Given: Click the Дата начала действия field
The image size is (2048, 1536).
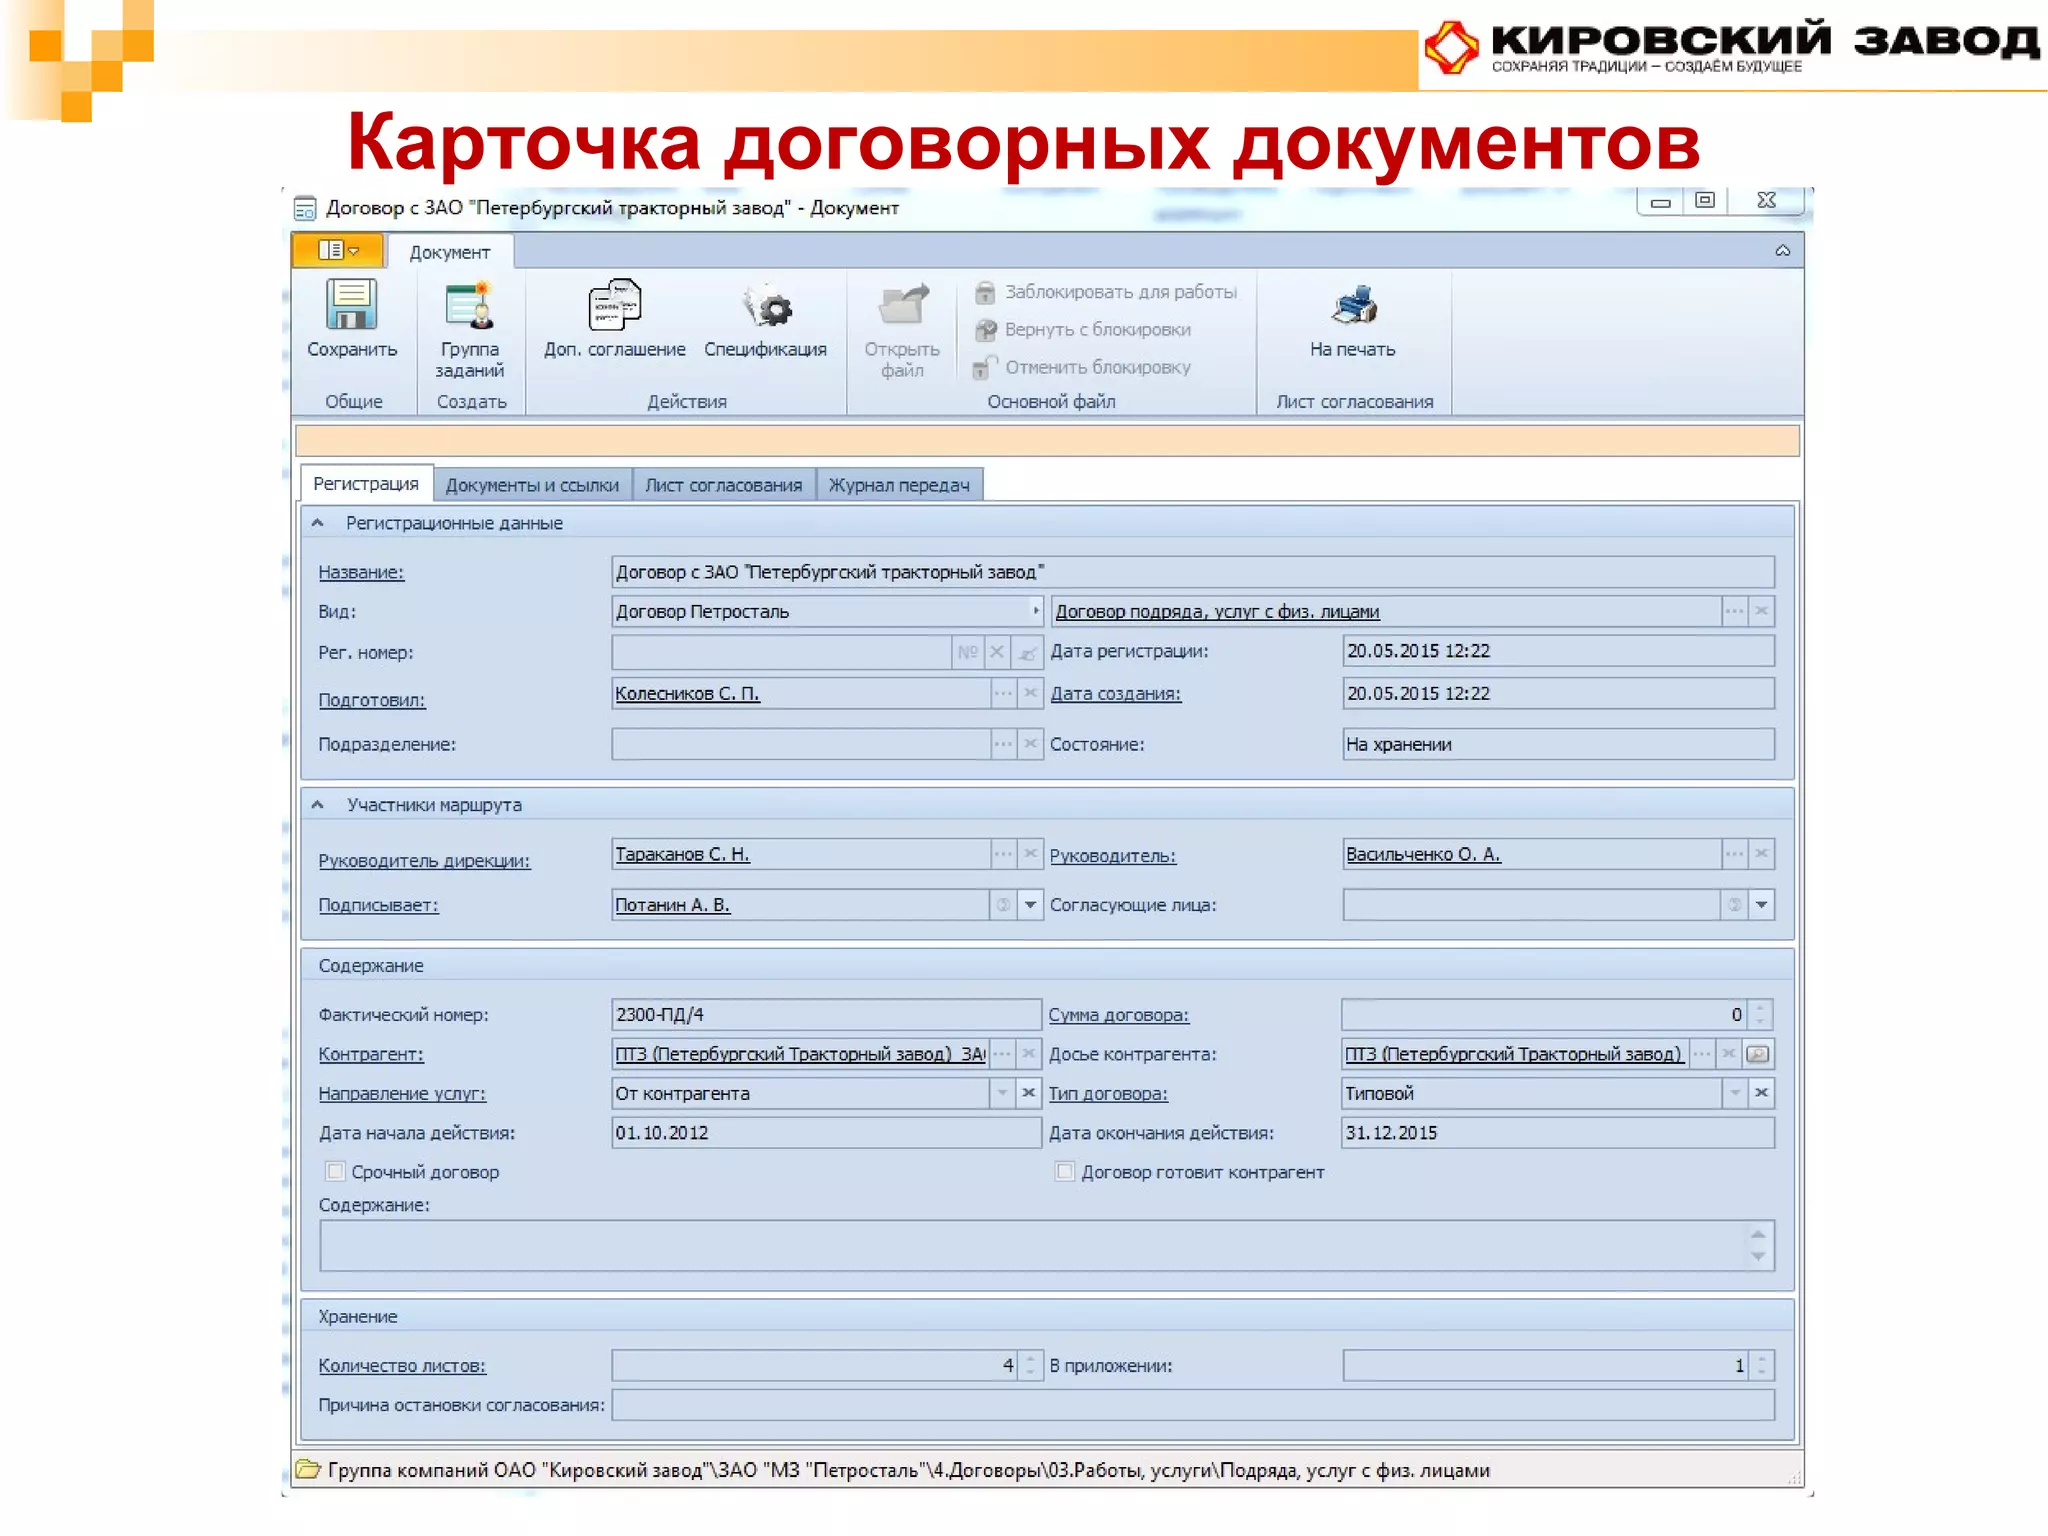Looking at the screenshot, I should [826, 1133].
